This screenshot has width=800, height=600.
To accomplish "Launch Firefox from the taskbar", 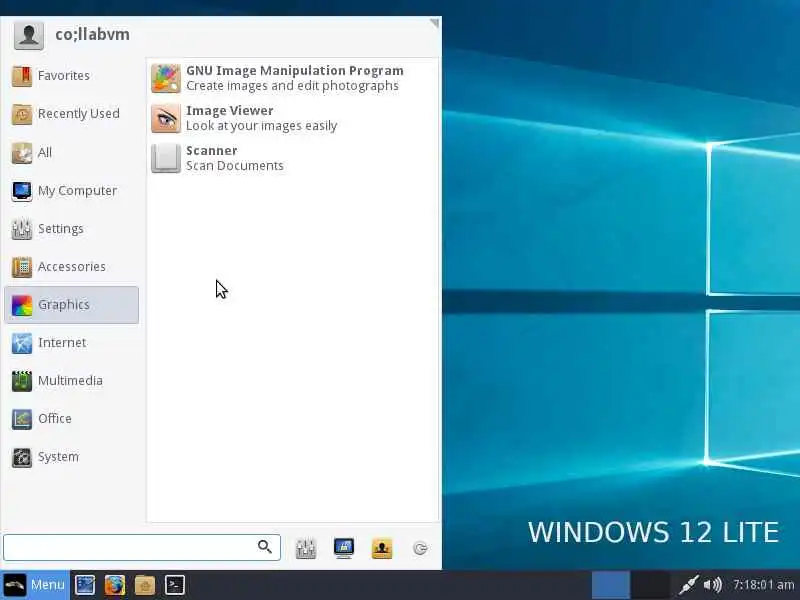I will (115, 585).
